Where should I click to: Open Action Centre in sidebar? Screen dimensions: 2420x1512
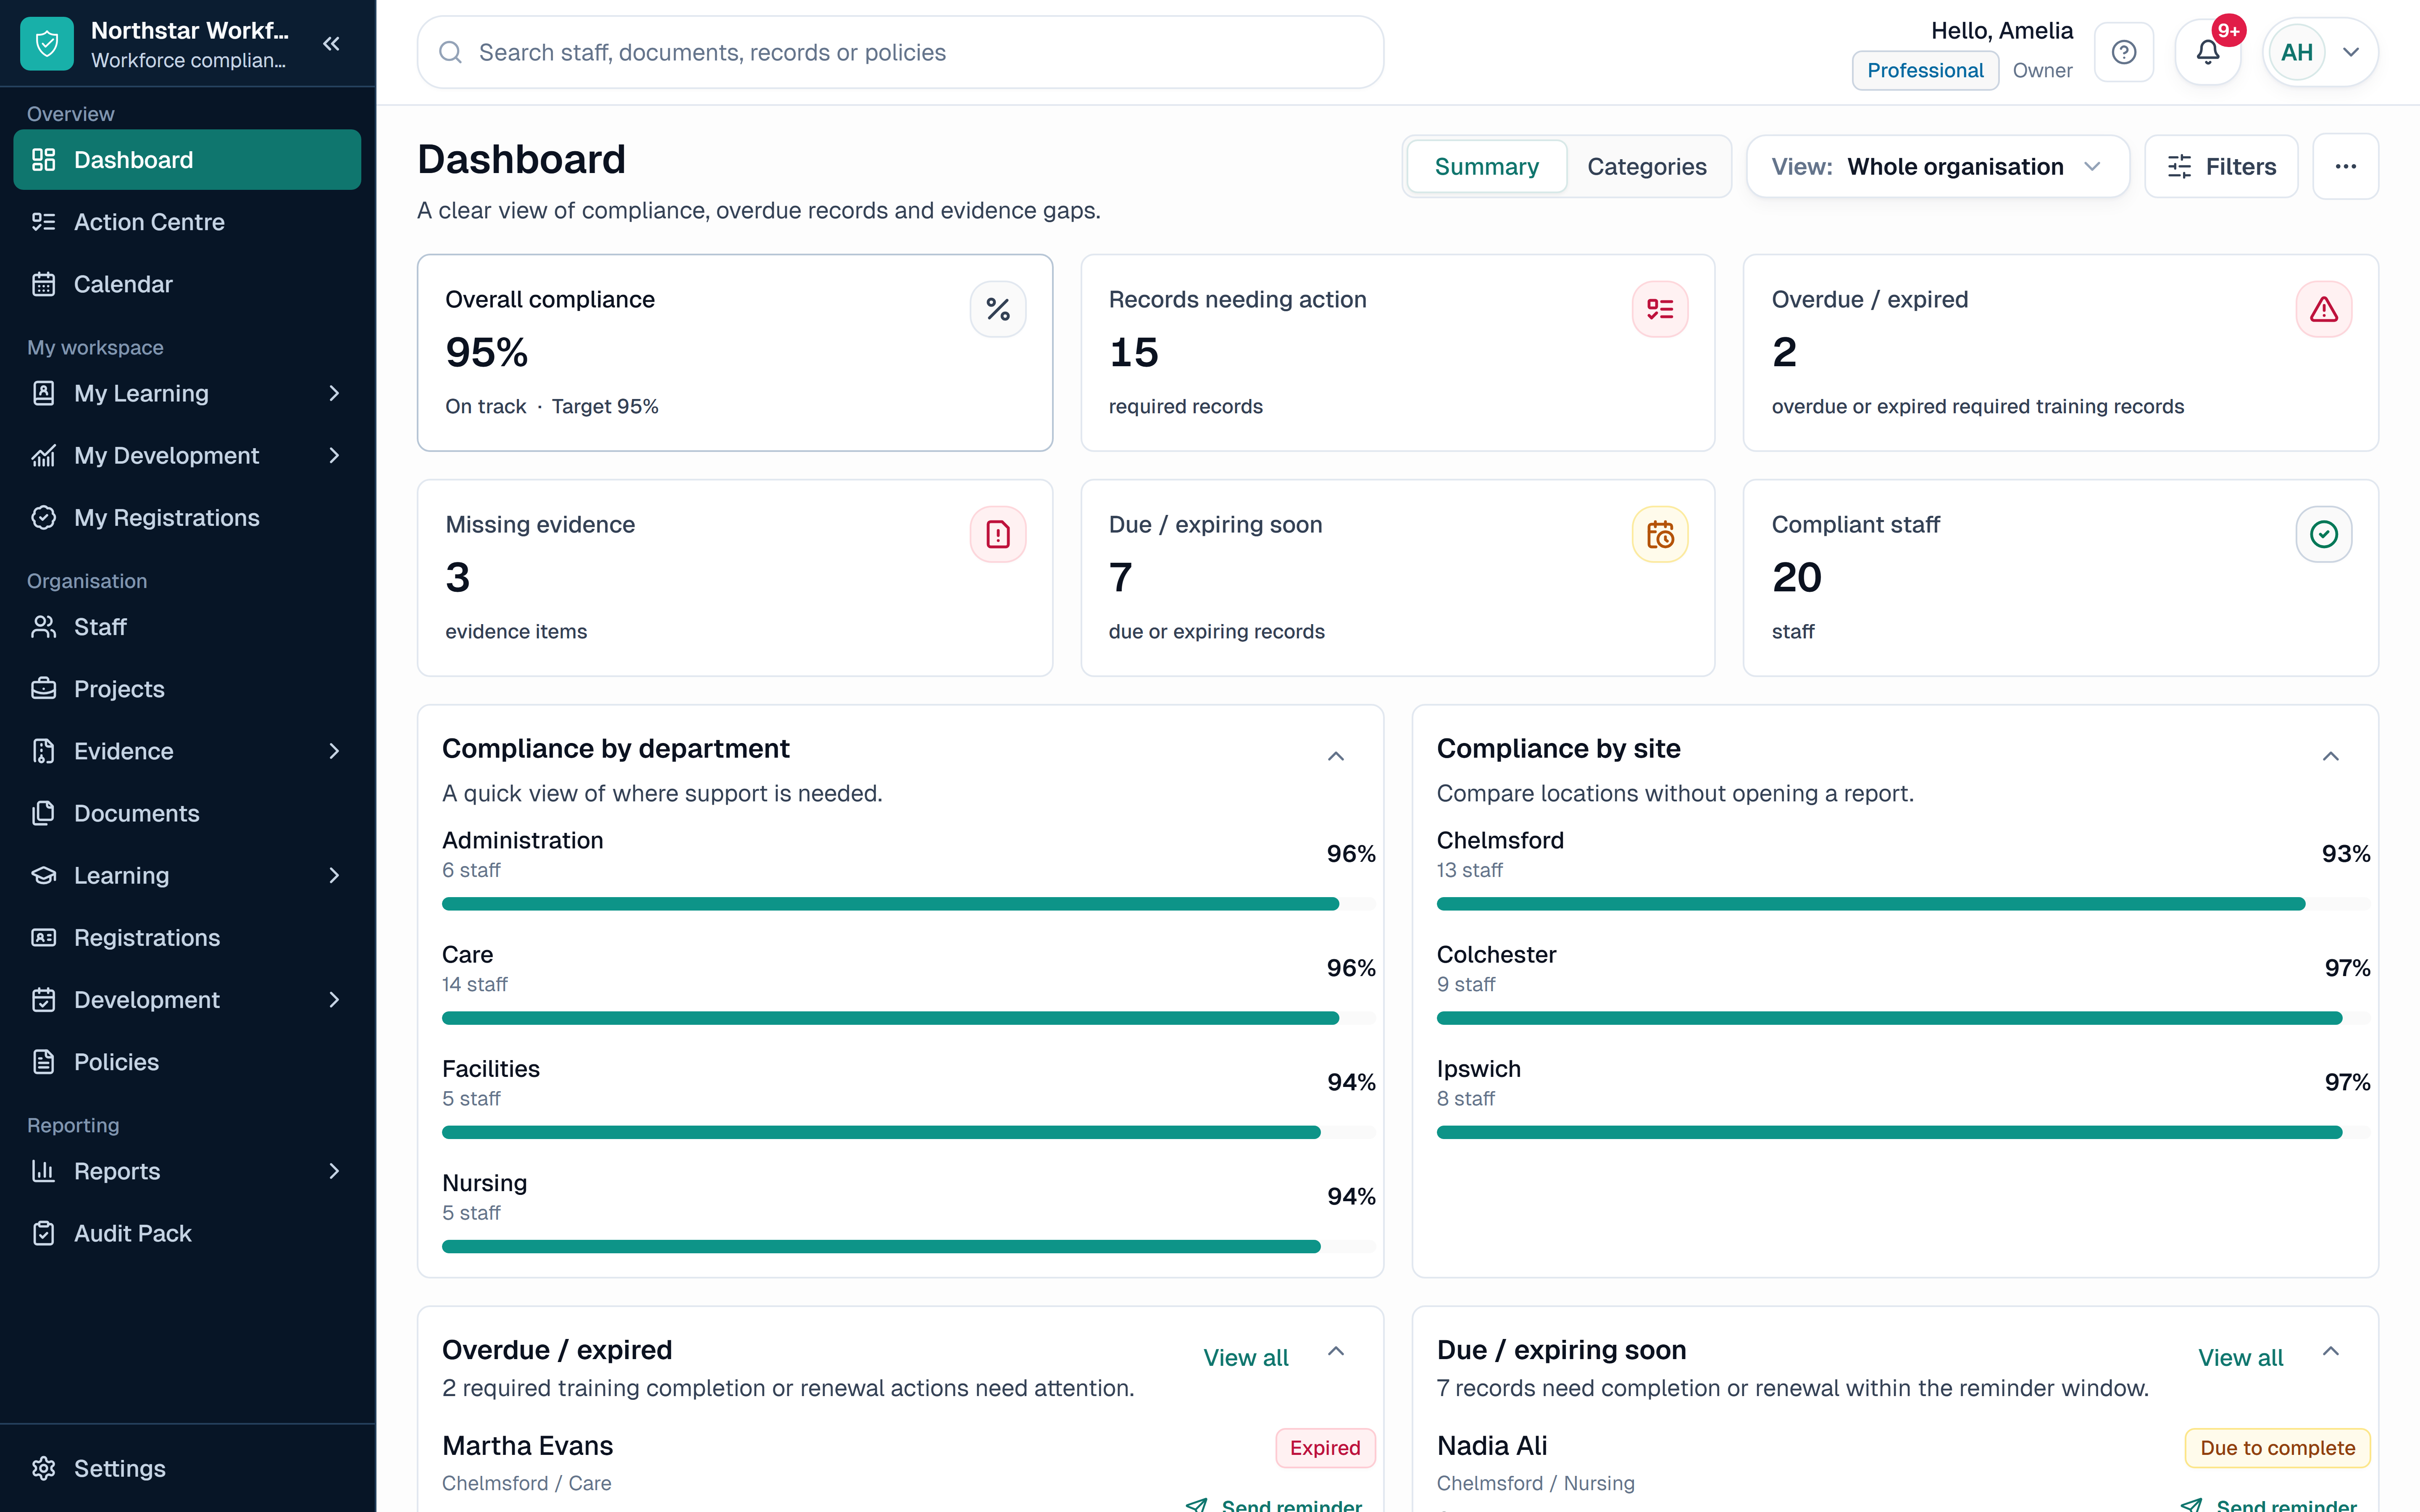point(187,222)
